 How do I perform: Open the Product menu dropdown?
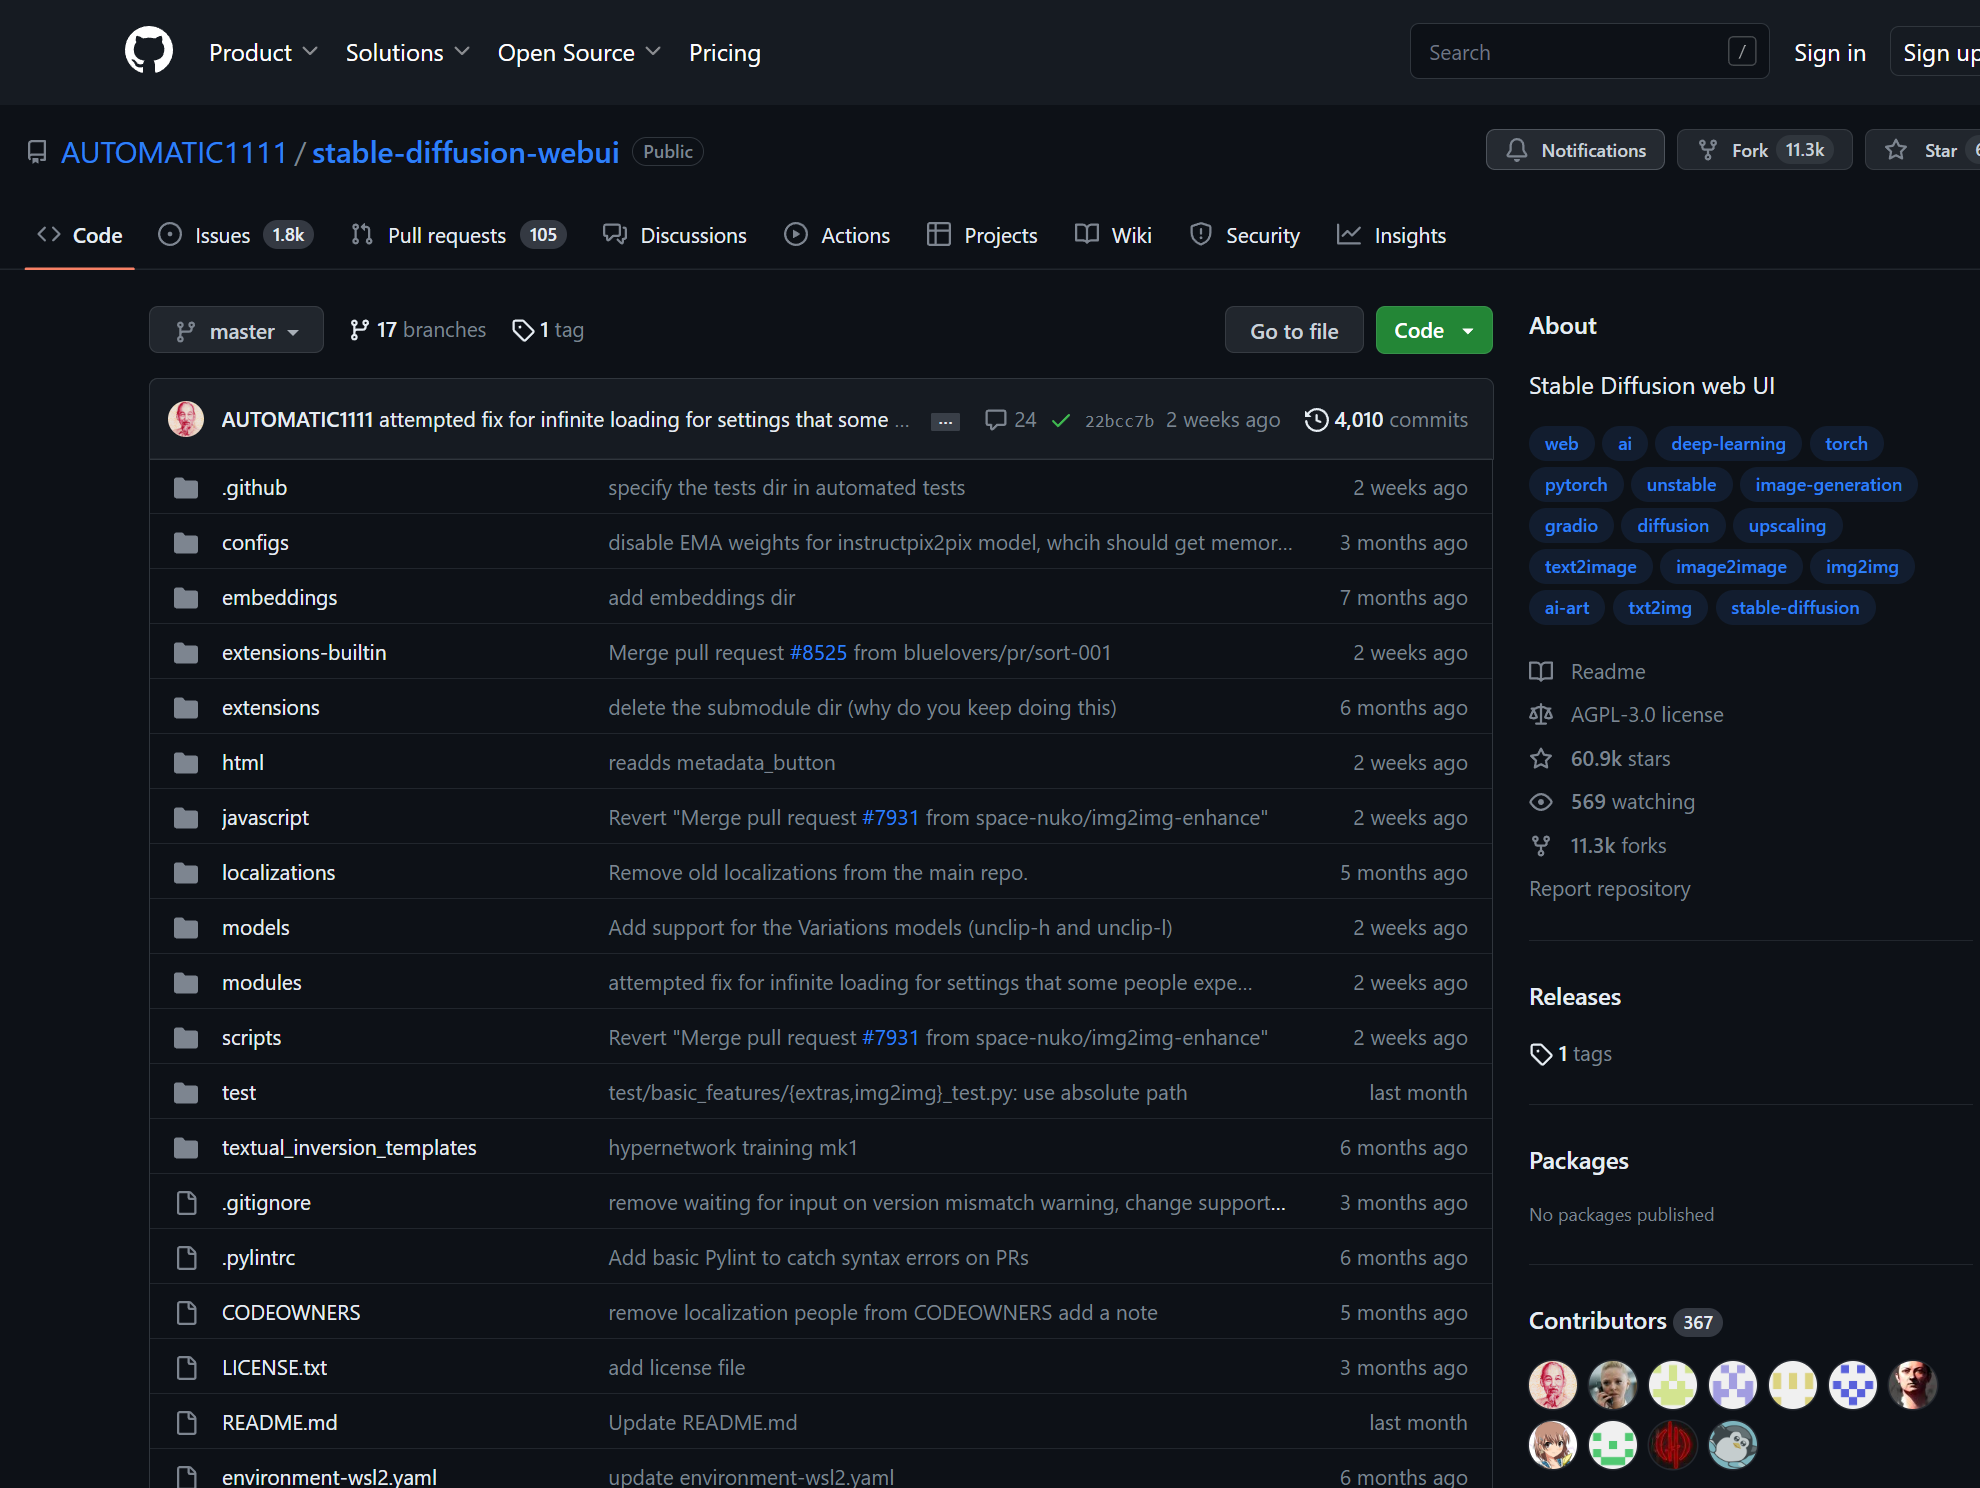[262, 52]
